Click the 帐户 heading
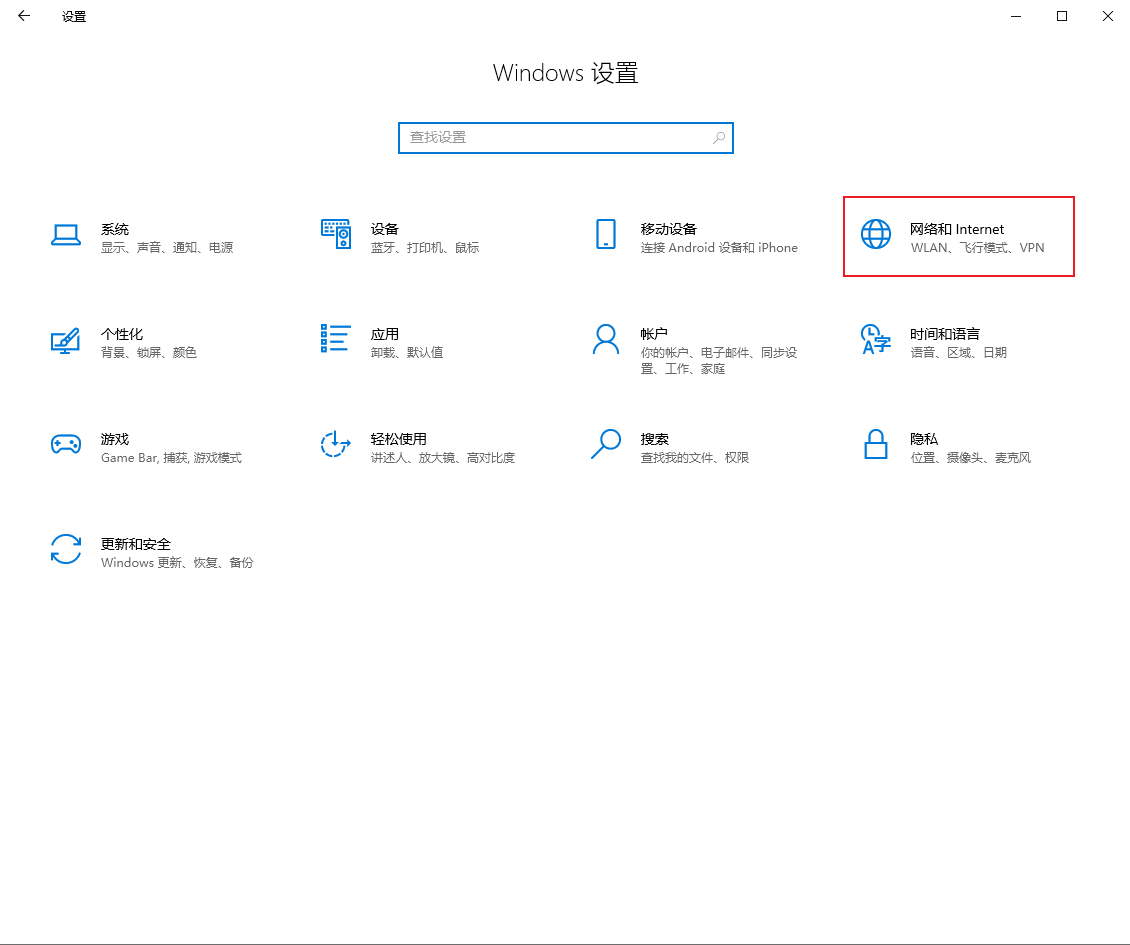The image size is (1130, 945). tap(654, 334)
